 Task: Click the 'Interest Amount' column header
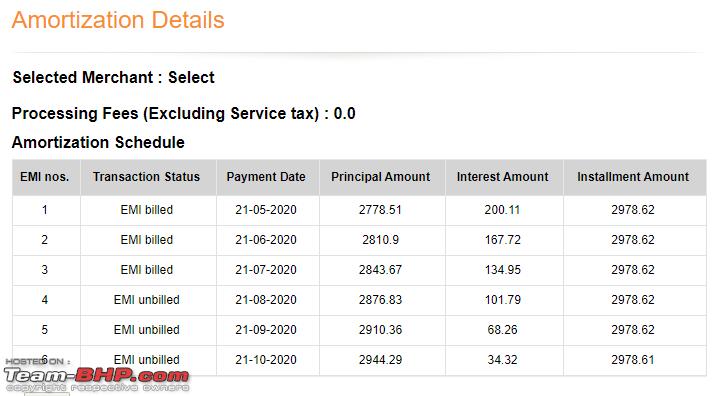(502, 177)
